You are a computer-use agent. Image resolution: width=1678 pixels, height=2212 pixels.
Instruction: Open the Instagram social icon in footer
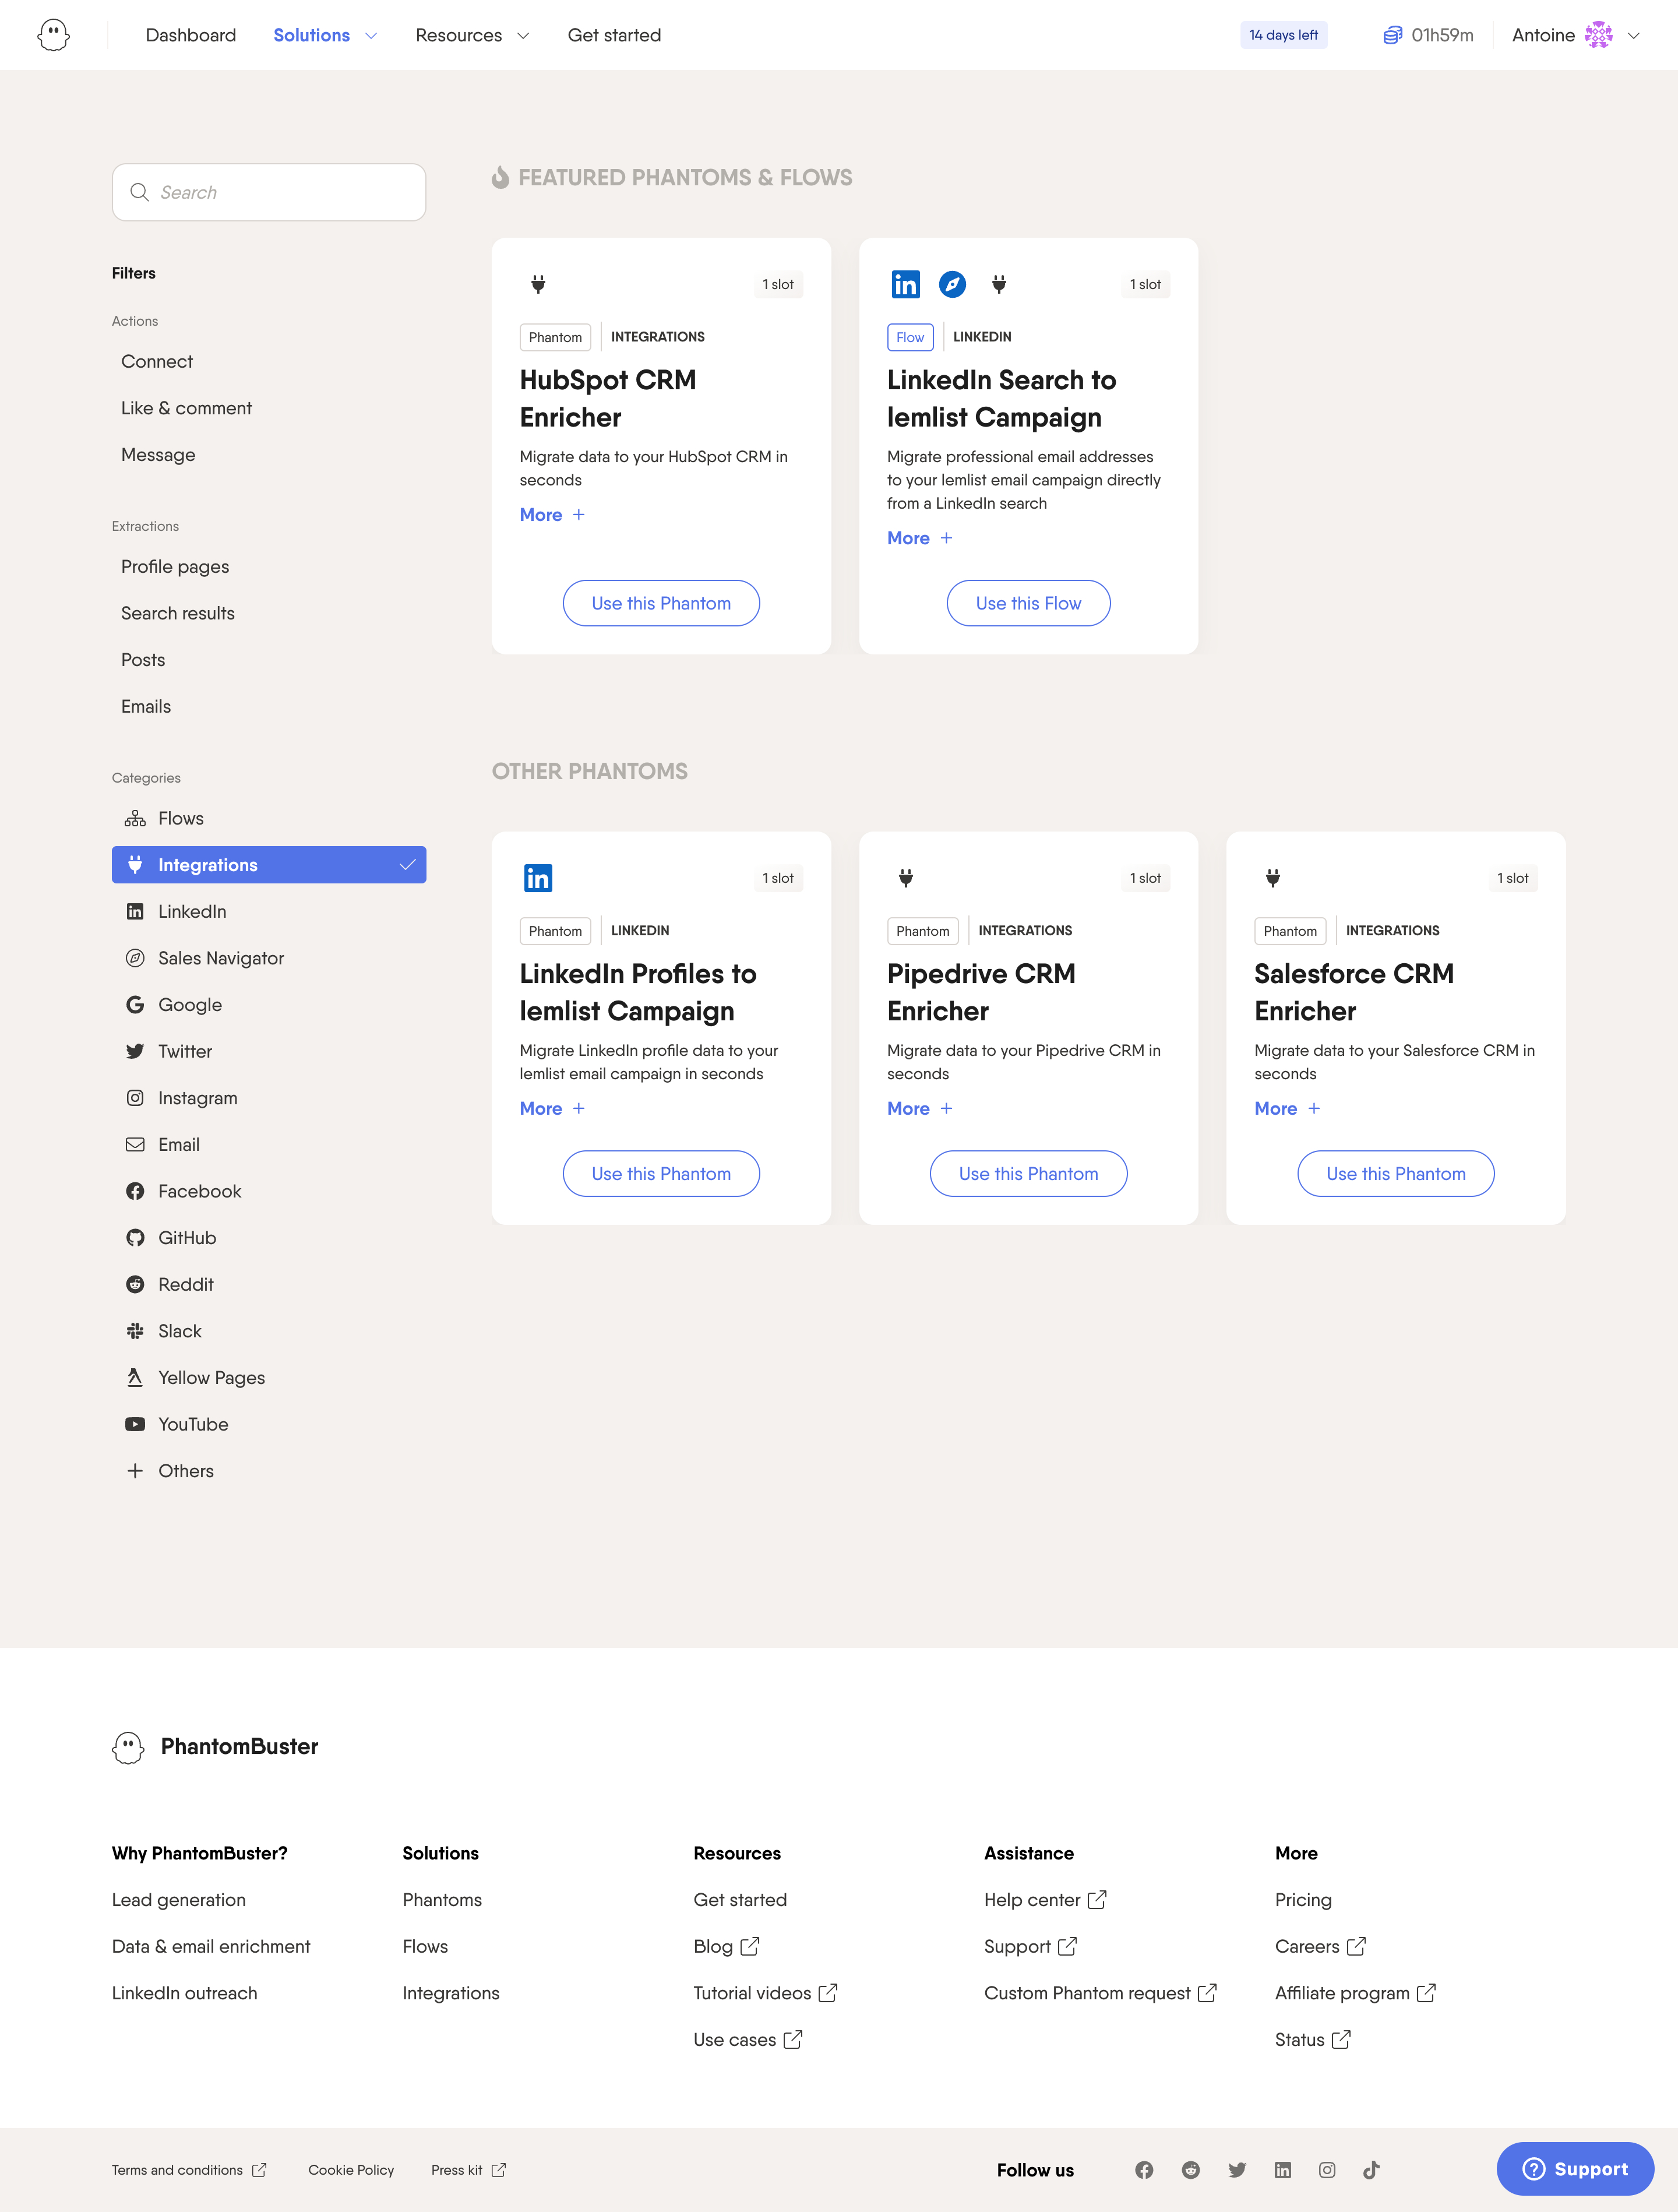tap(1327, 2169)
